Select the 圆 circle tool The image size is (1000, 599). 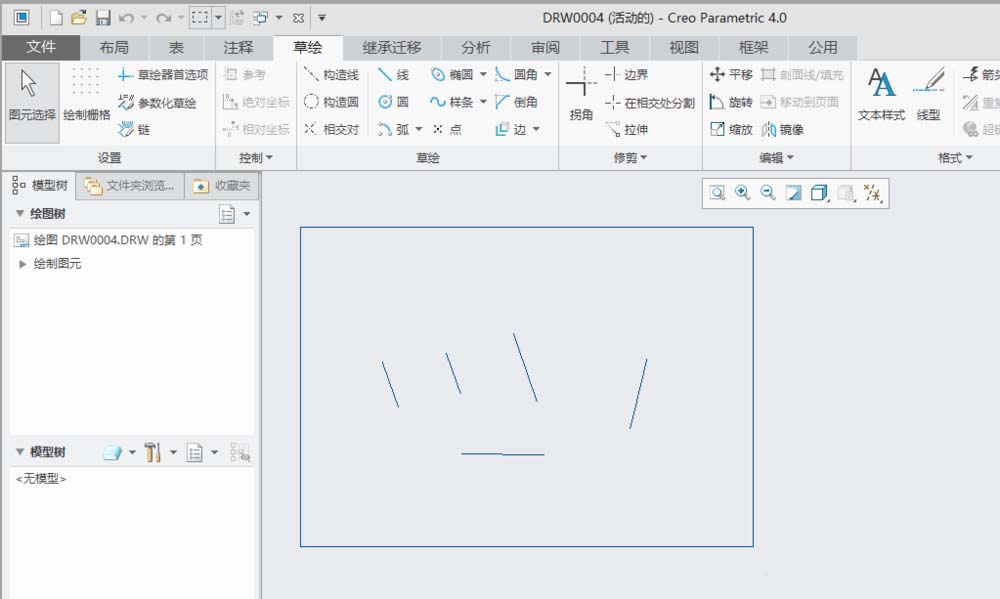click(x=393, y=102)
